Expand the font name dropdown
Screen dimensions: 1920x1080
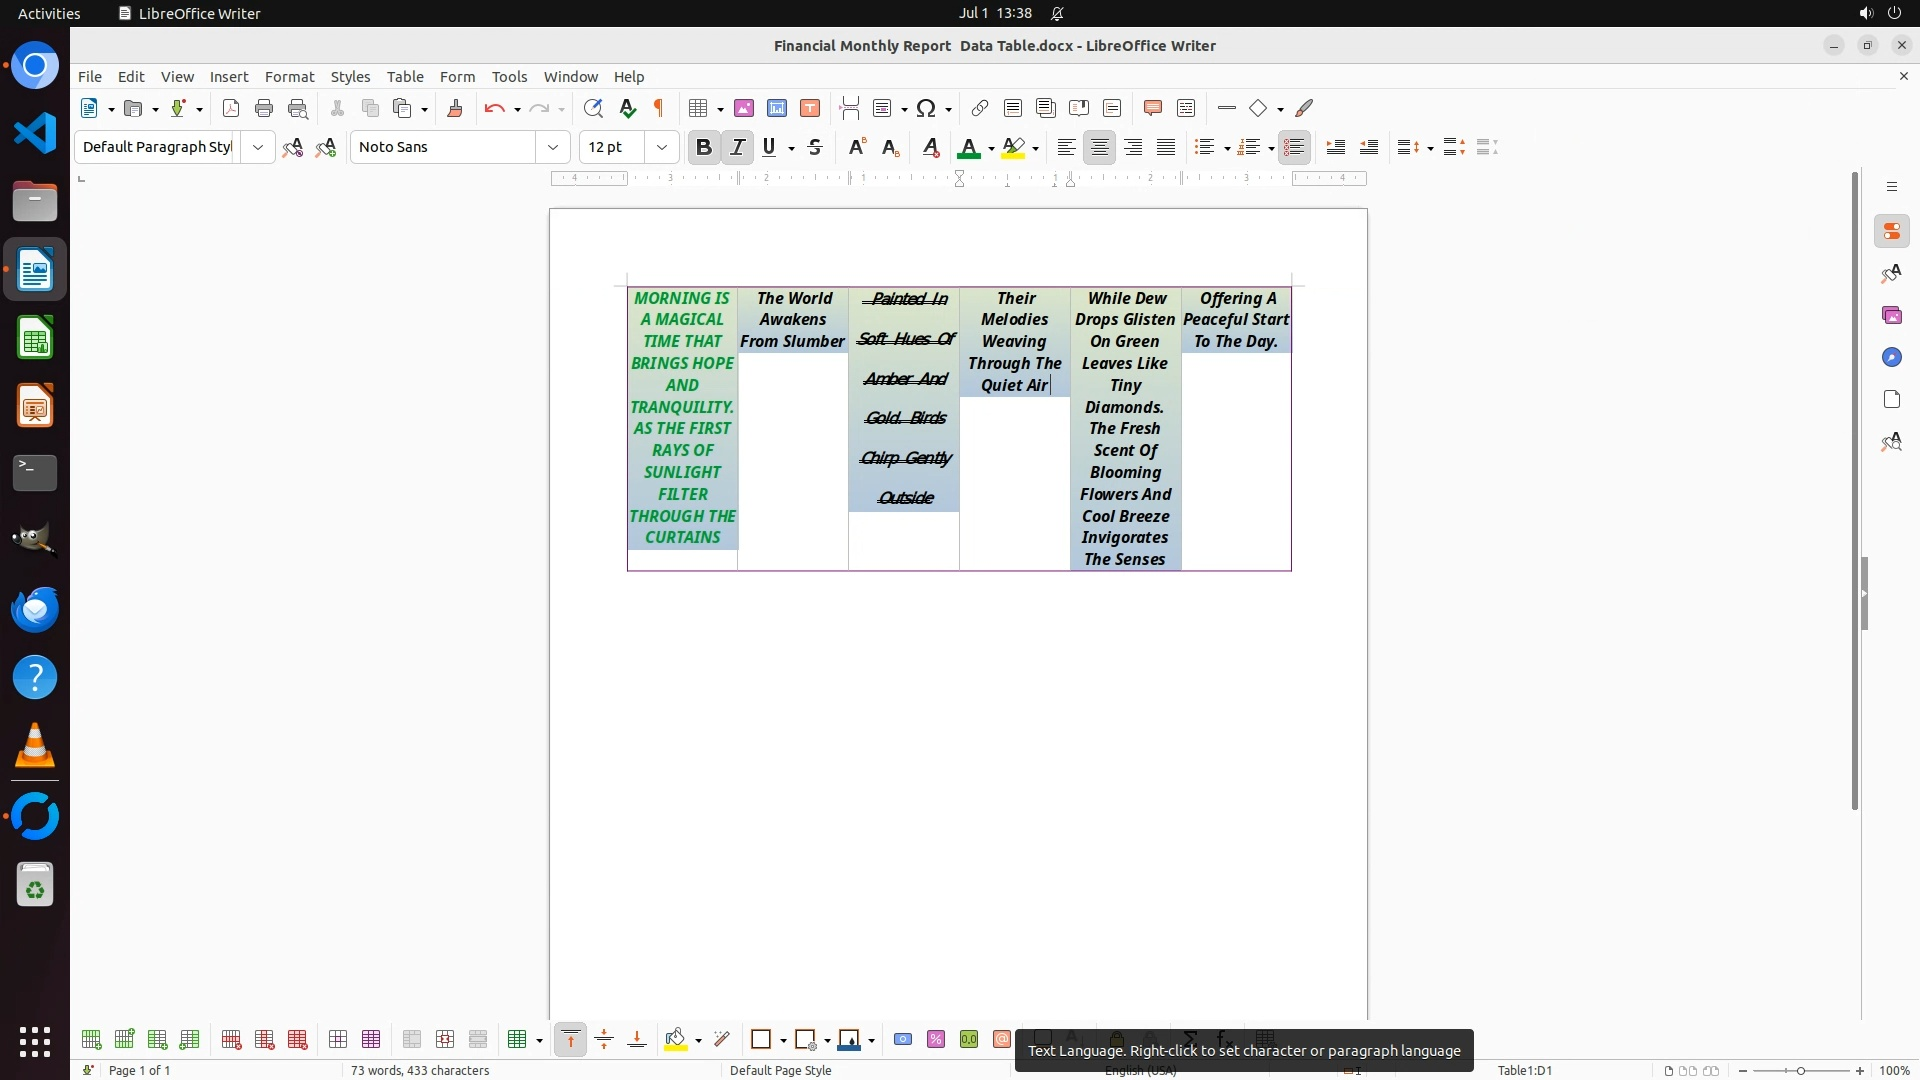(553, 147)
